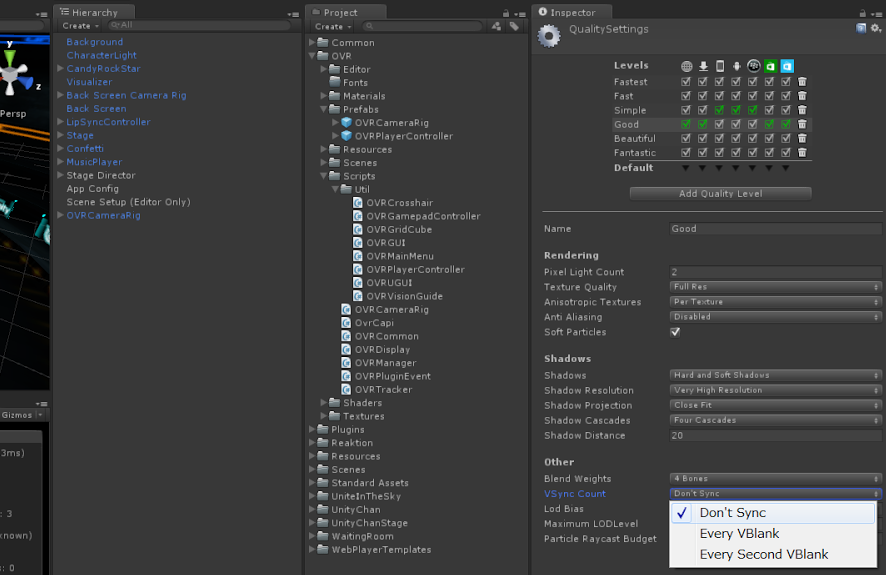886x575 pixels.
Task: Click the QualitySettings large gear icon
Action: point(549,36)
